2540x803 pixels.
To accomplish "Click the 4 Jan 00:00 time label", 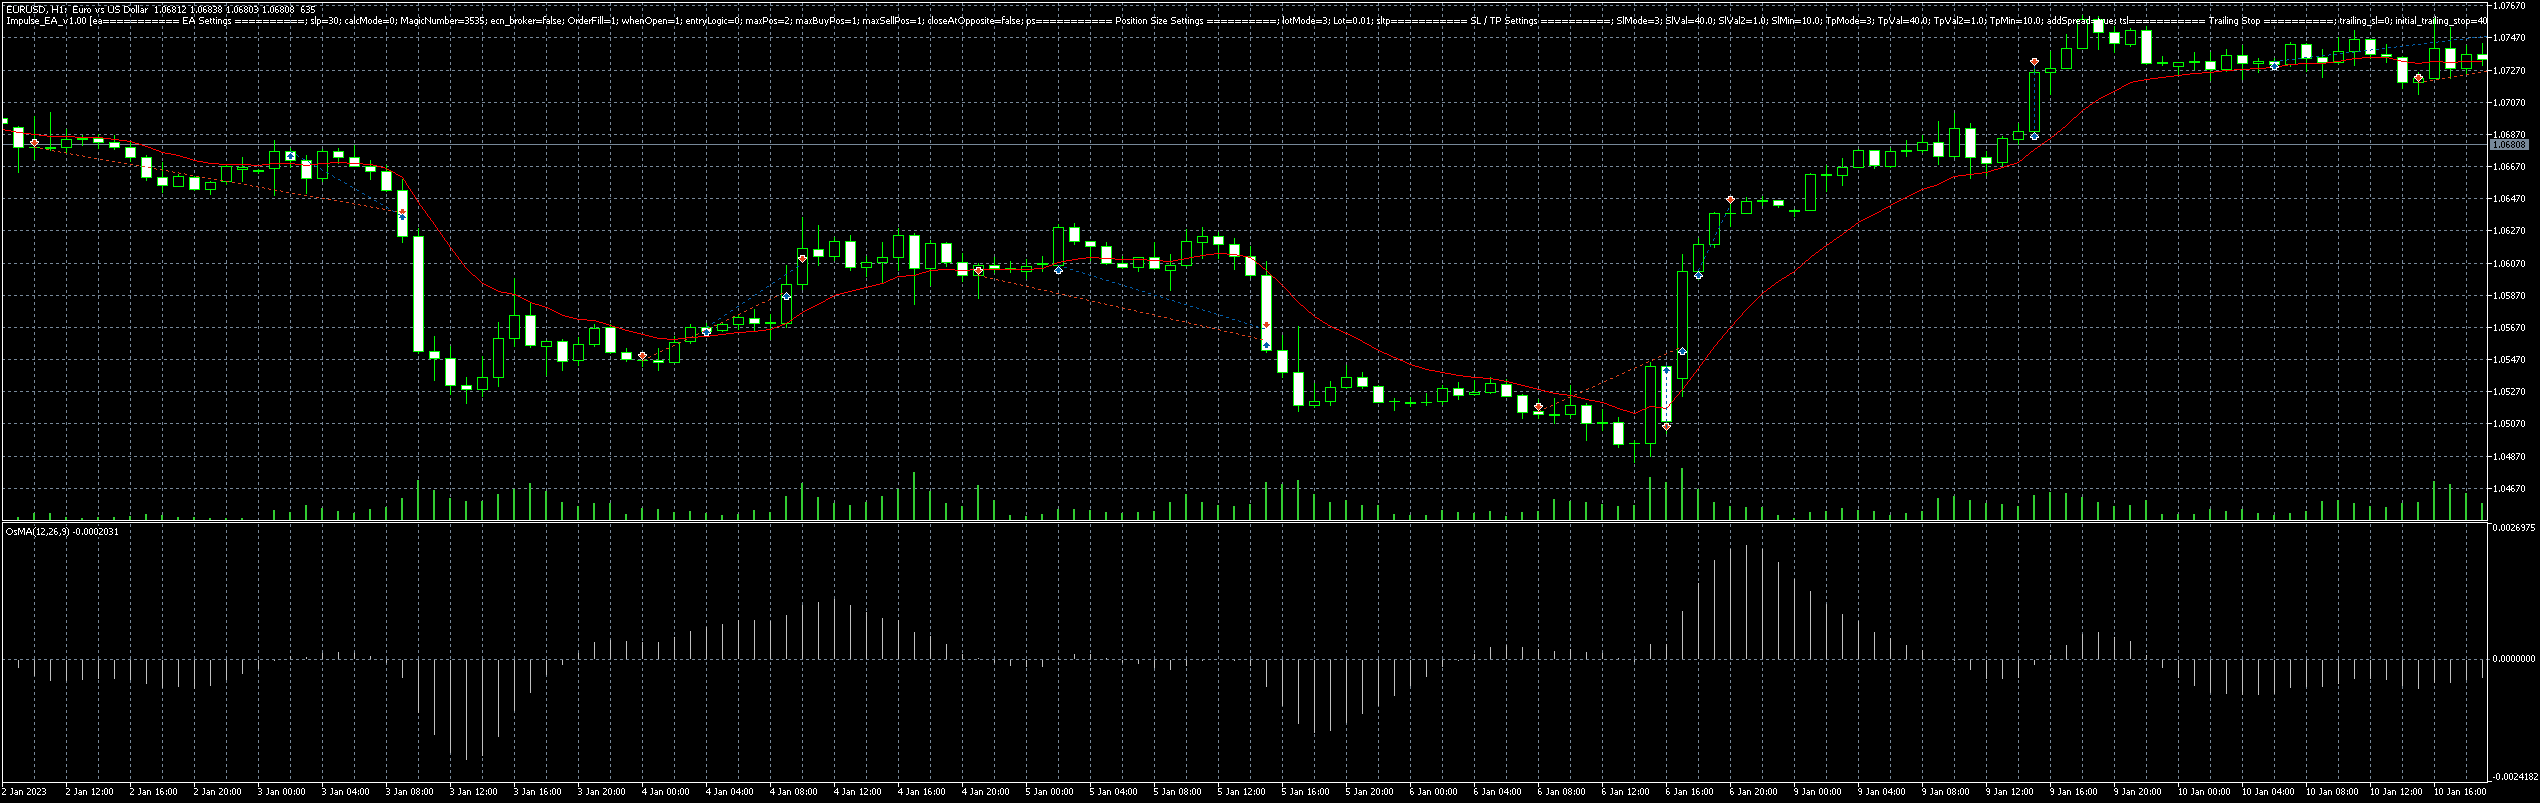I will [665, 792].
